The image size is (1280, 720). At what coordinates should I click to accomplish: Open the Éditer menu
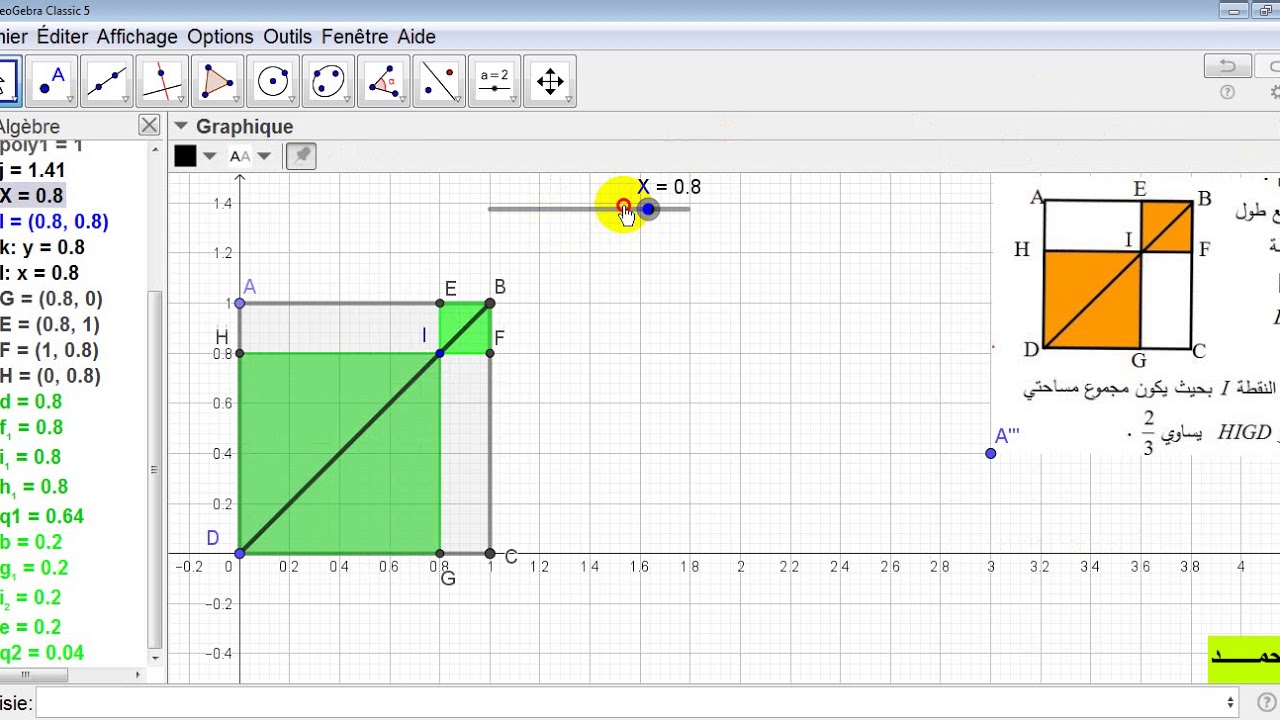click(x=64, y=36)
